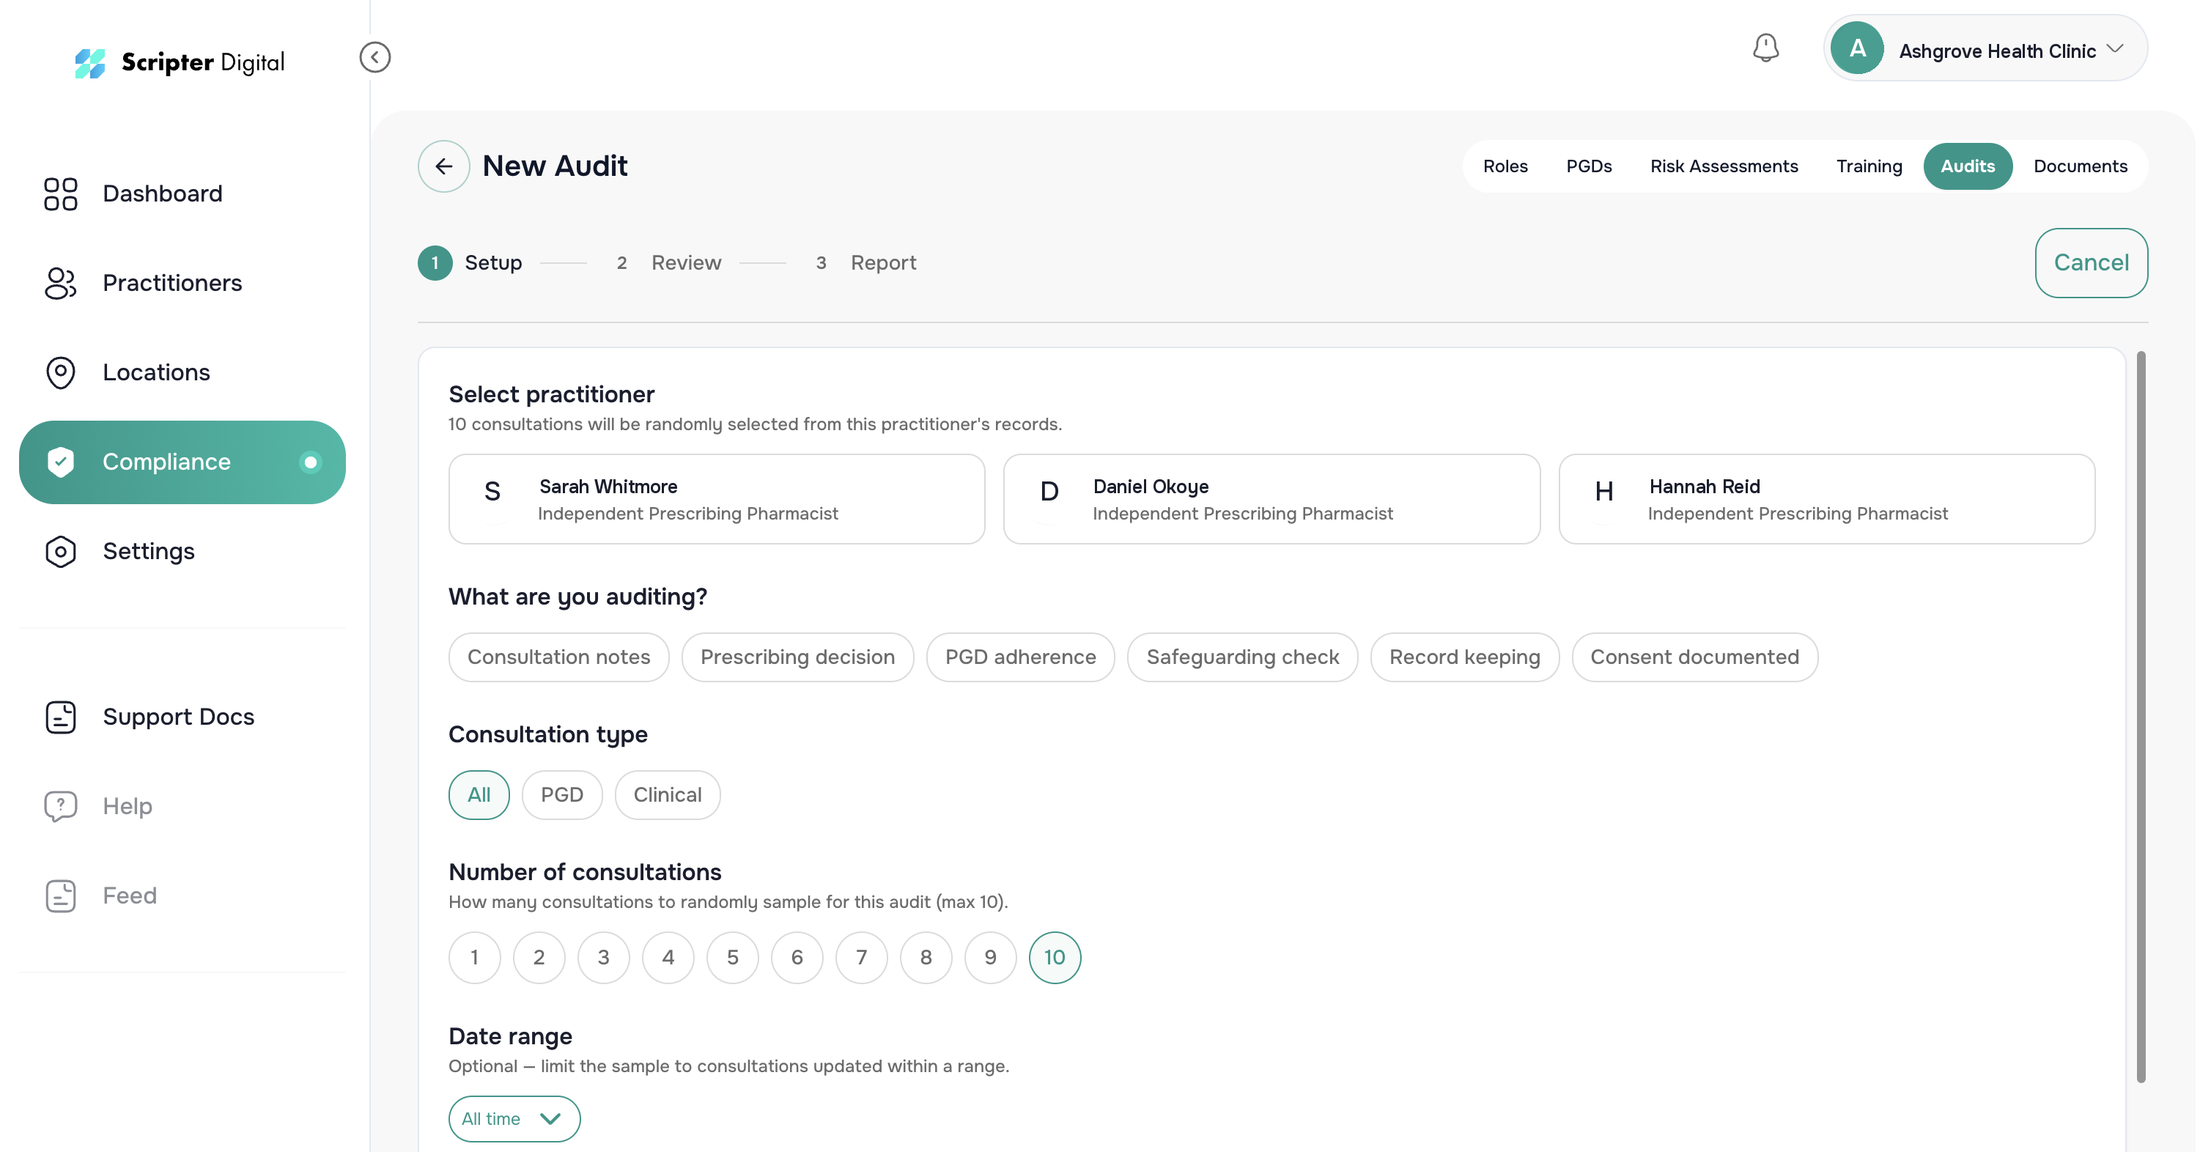Click the Dashboard grid icon
Image resolution: width=2200 pixels, height=1152 pixels.
click(x=60, y=193)
